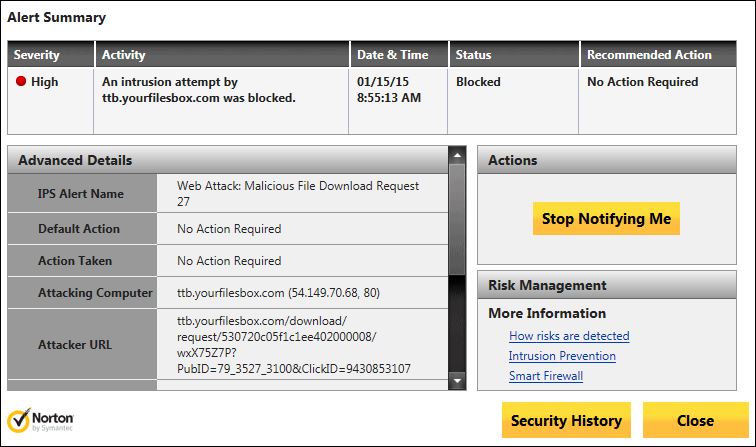Click the Advanced Details panel header
Screen dimensions: 756x447
tap(228, 160)
